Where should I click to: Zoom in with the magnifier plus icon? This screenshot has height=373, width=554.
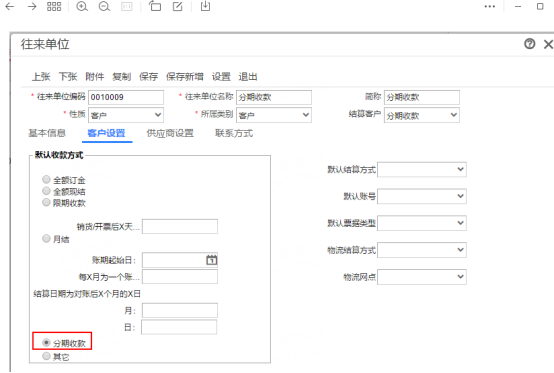click(x=82, y=6)
